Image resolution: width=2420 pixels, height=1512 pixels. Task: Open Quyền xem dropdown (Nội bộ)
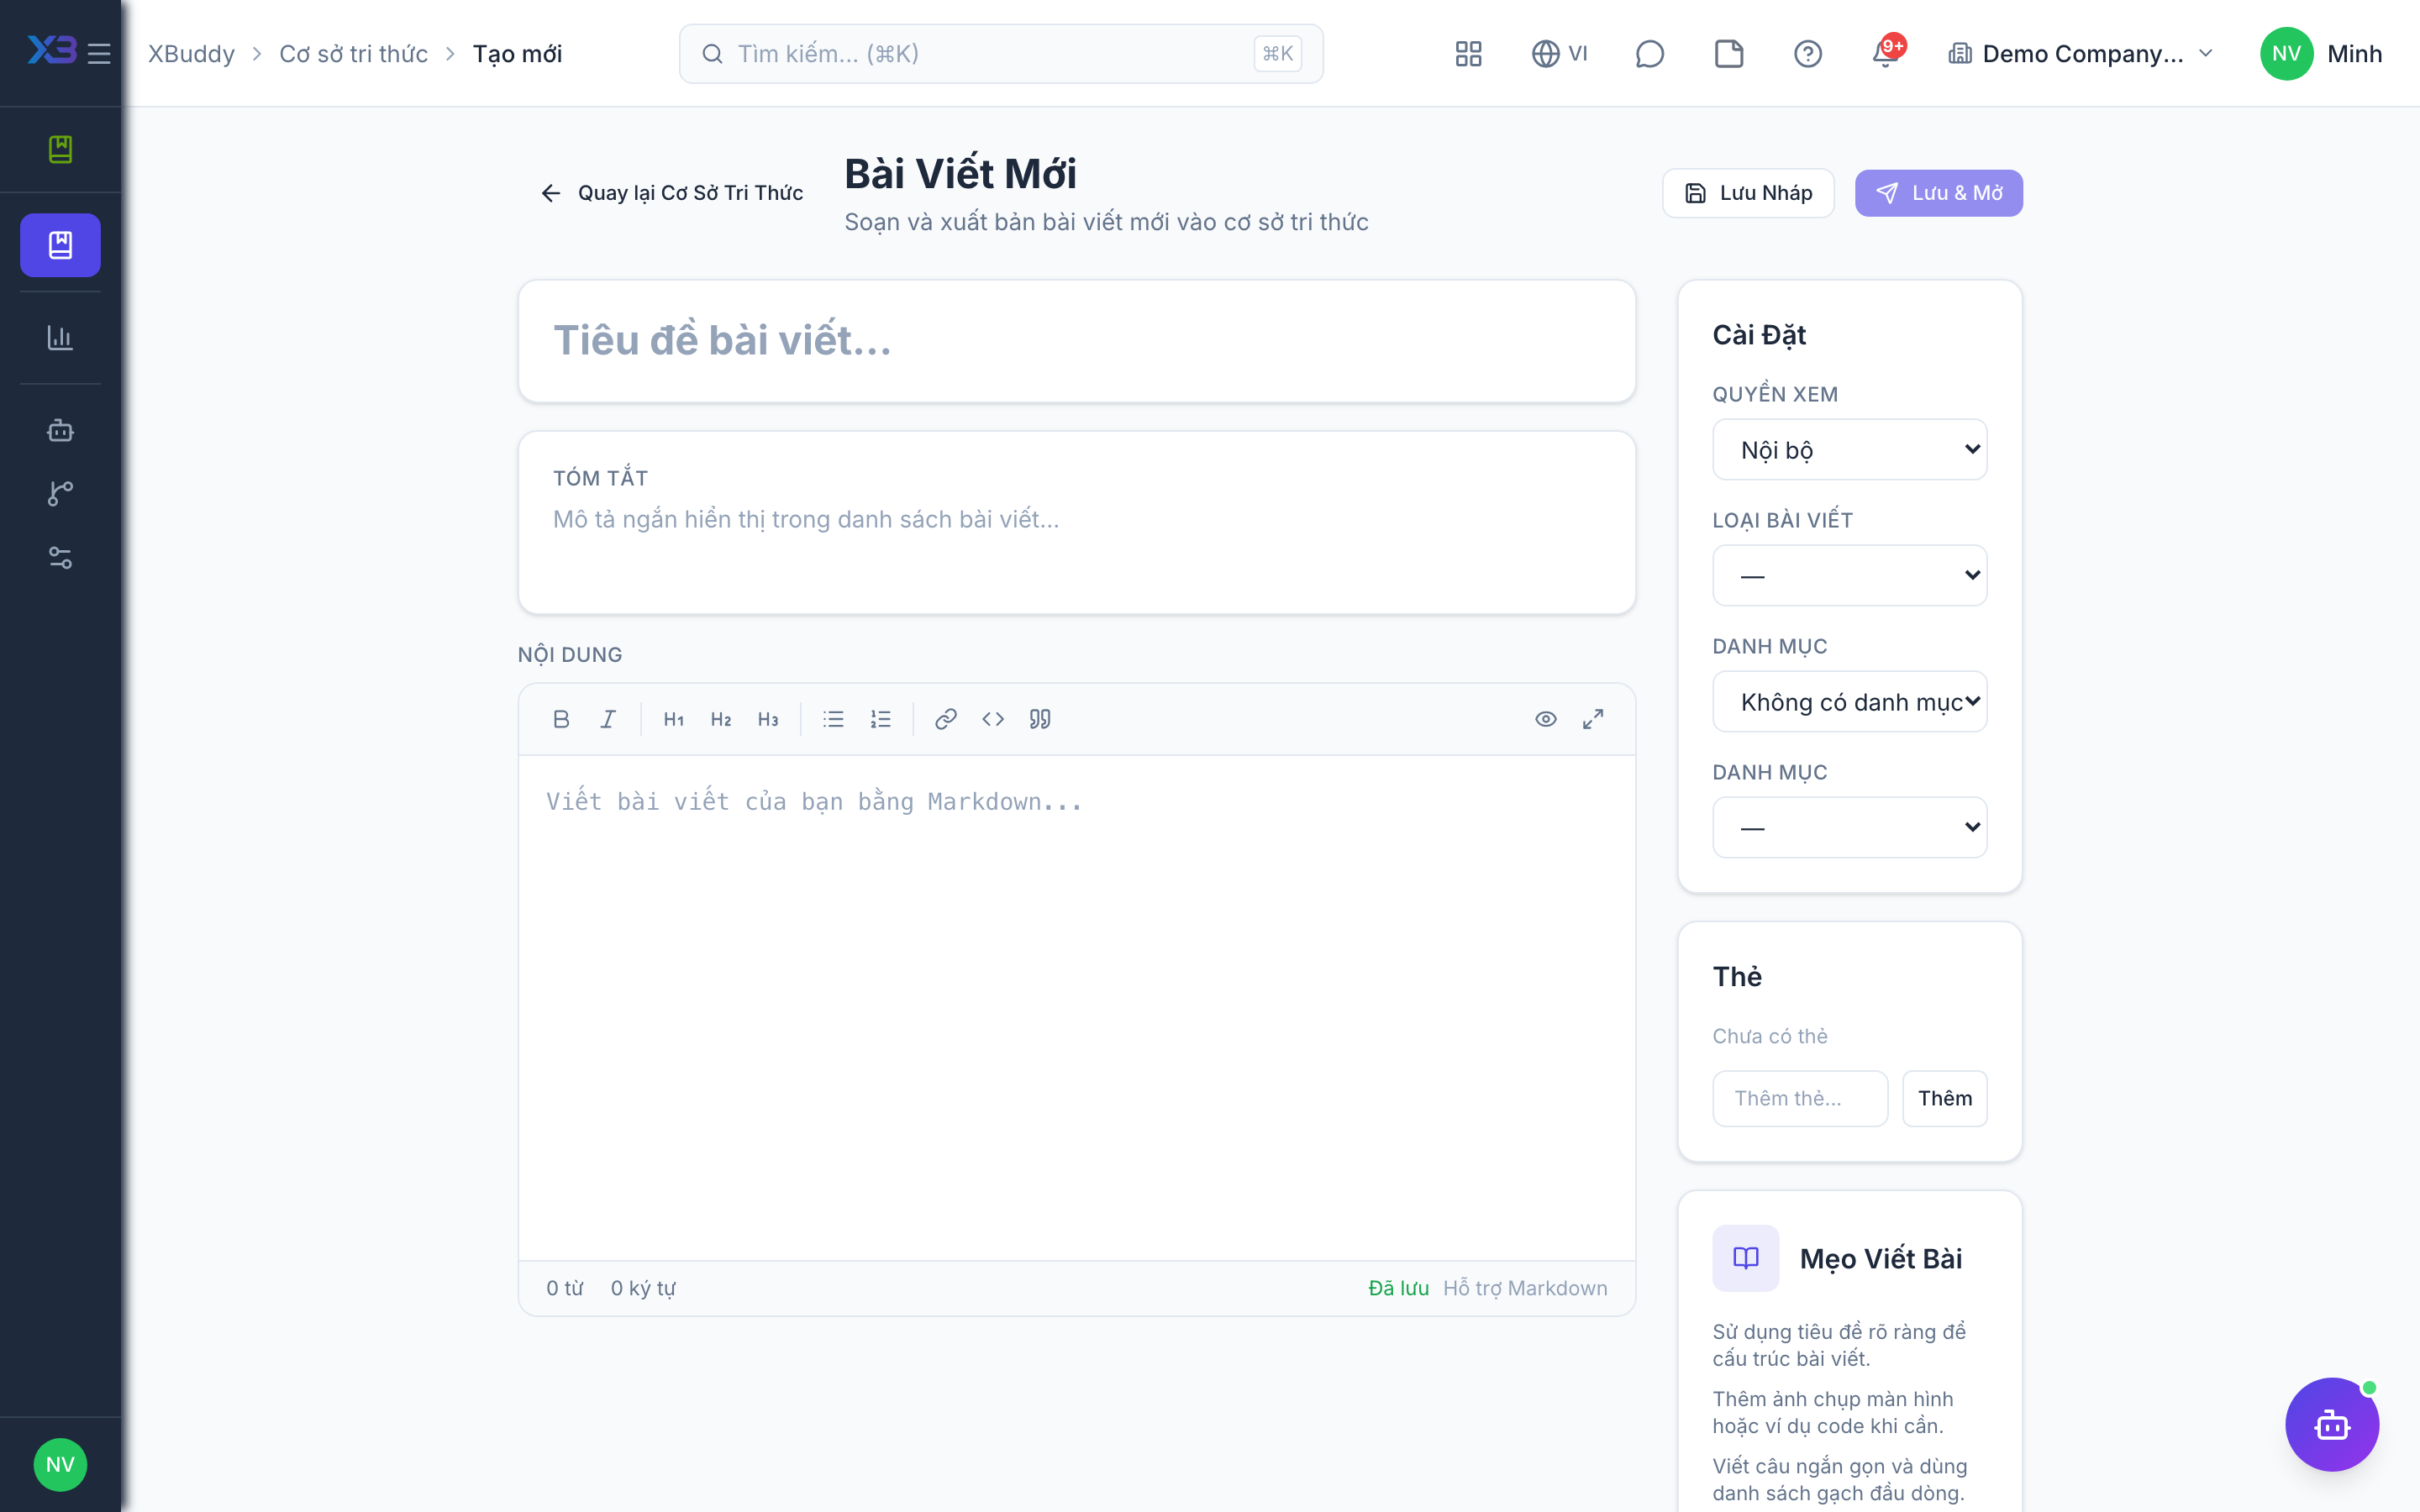click(x=1849, y=450)
